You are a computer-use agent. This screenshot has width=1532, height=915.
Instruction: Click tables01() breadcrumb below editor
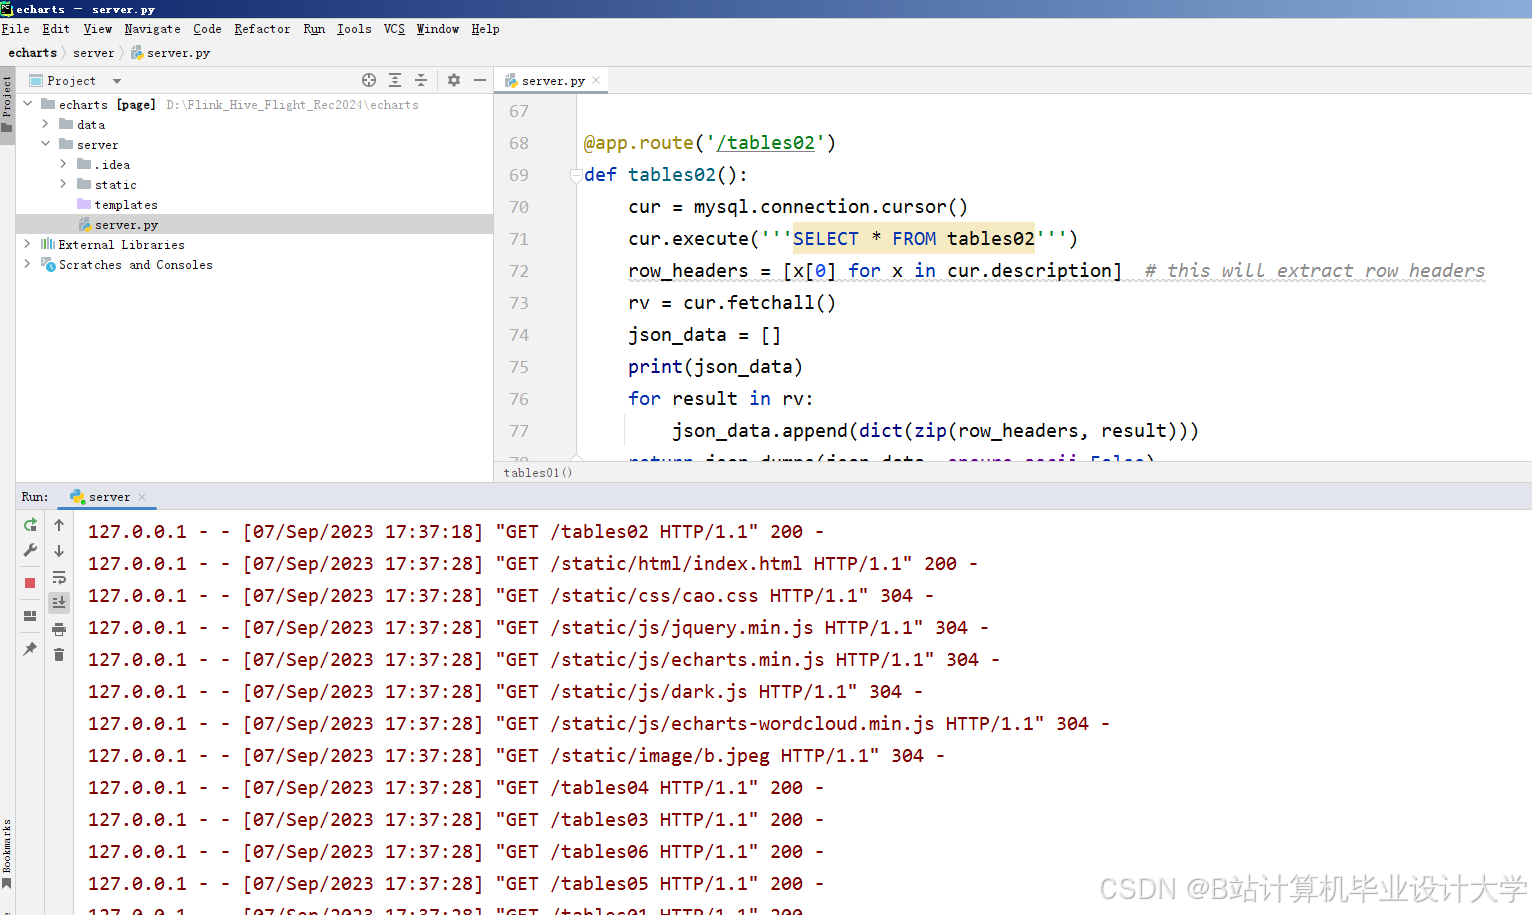click(x=538, y=472)
